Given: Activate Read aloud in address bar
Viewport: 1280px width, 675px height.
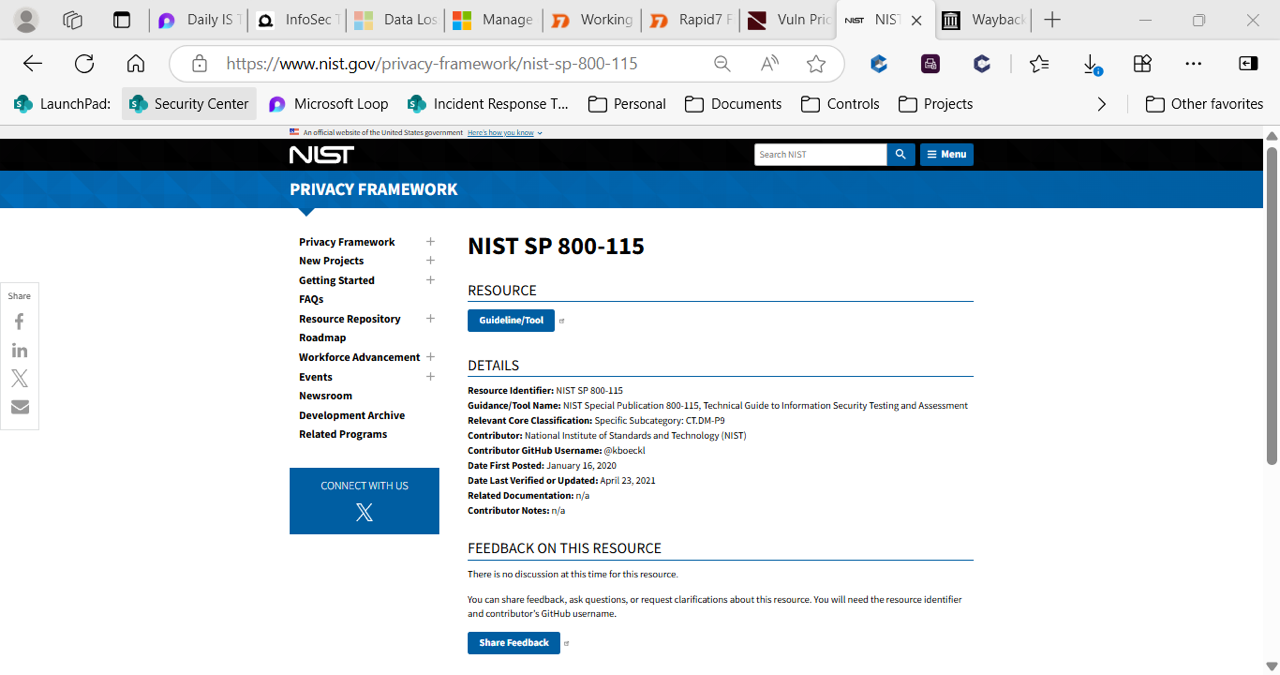Looking at the screenshot, I should 770,64.
